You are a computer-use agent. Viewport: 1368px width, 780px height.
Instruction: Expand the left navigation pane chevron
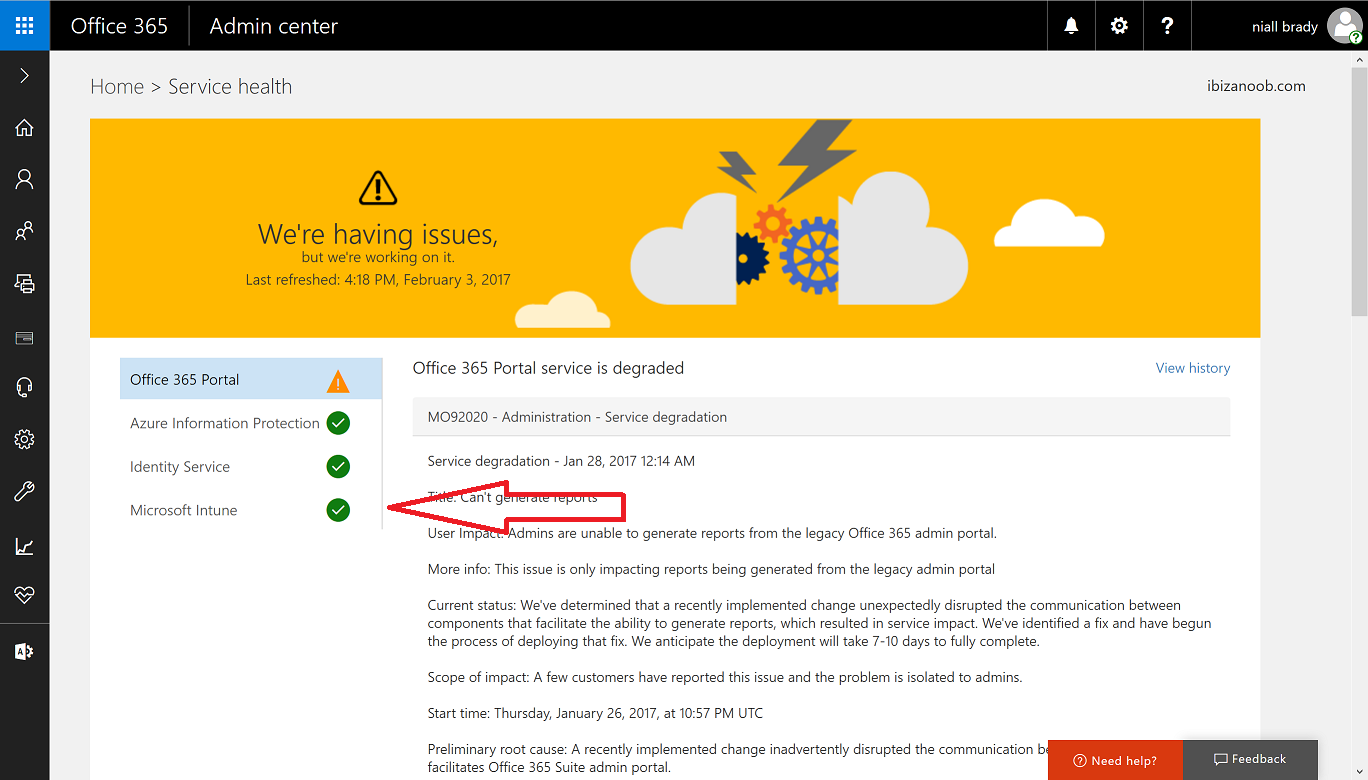click(x=24, y=76)
